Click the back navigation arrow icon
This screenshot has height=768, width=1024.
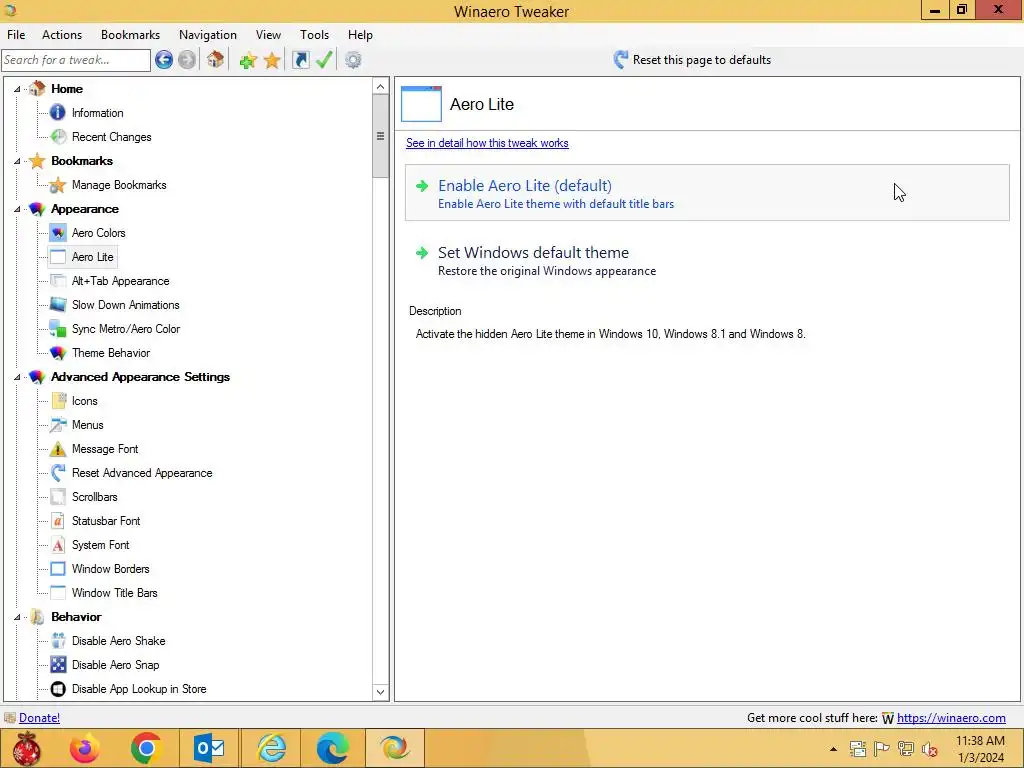coord(164,60)
